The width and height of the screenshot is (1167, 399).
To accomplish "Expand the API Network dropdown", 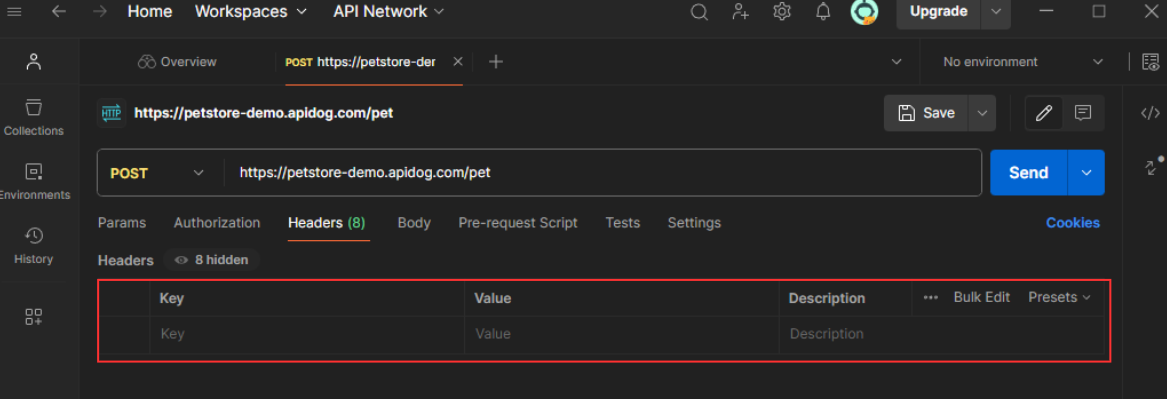I will tap(389, 12).
